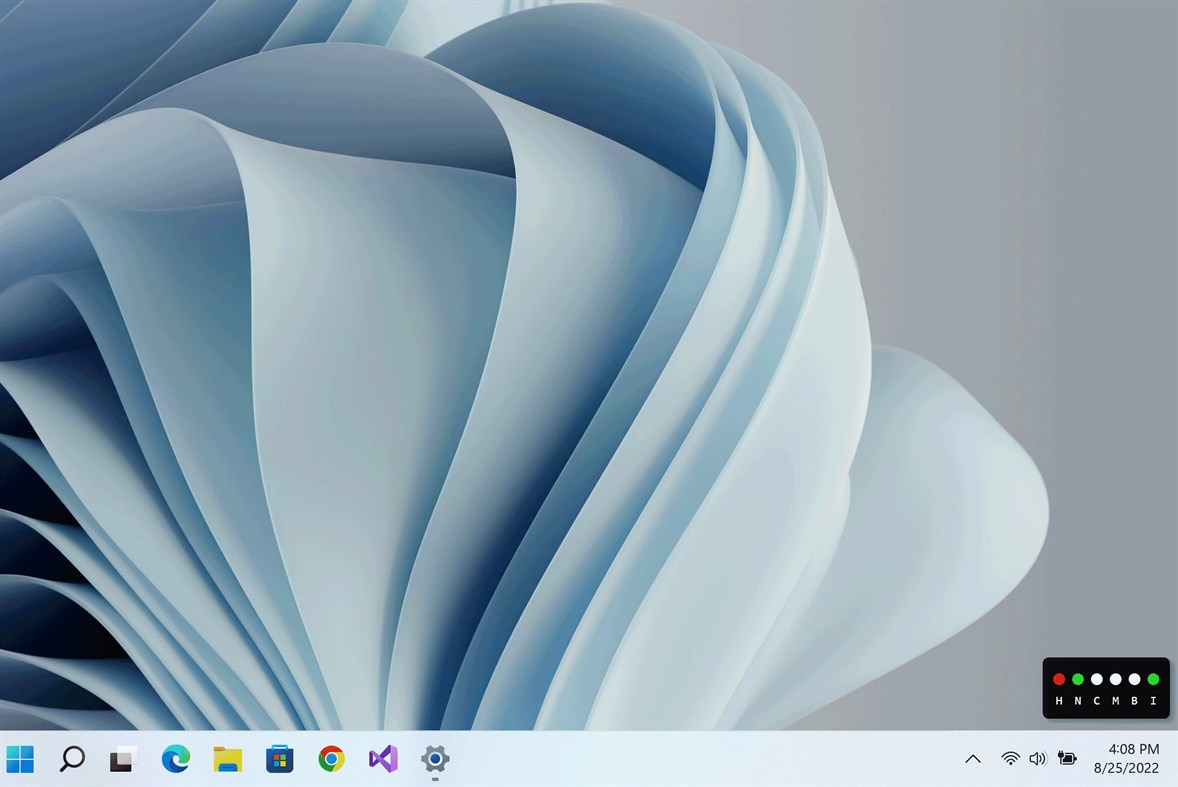The image size is (1178, 787).
Task: Open the Microsoft Store app
Action: click(279, 760)
